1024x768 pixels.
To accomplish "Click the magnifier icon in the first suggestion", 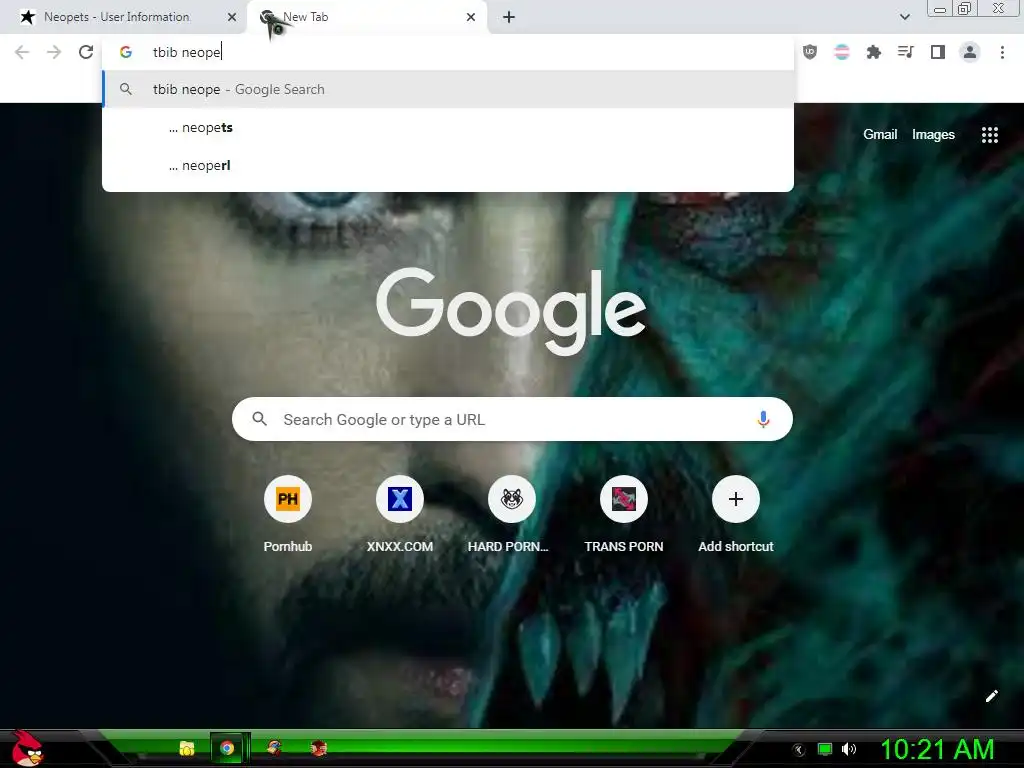I will tap(126, 89).
